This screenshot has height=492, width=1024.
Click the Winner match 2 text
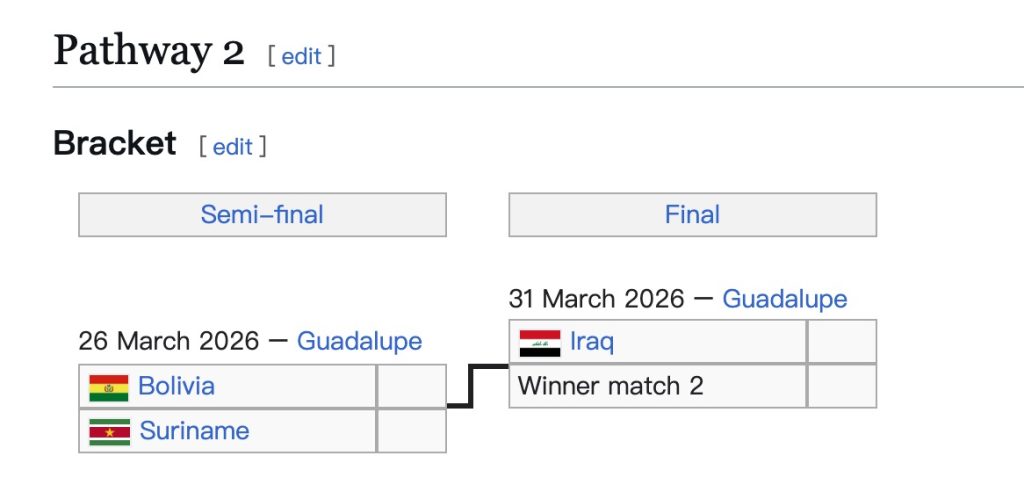(x=610, y=386)
